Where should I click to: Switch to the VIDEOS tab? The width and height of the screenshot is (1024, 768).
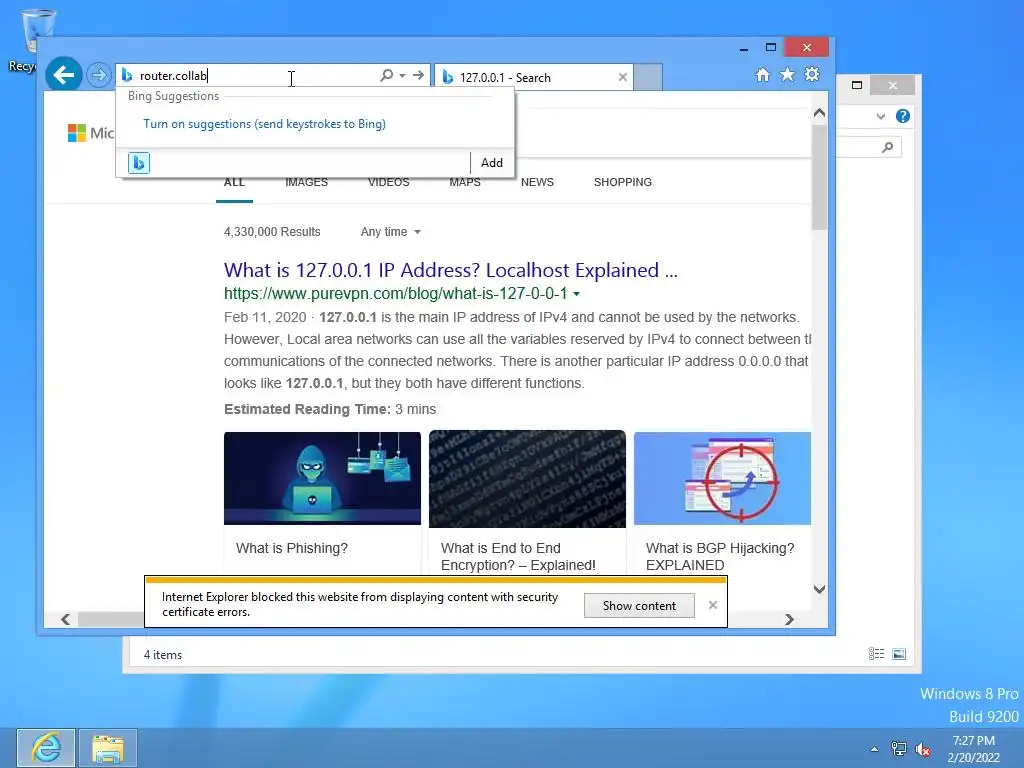pyautogui.click(x=389, y=182)
